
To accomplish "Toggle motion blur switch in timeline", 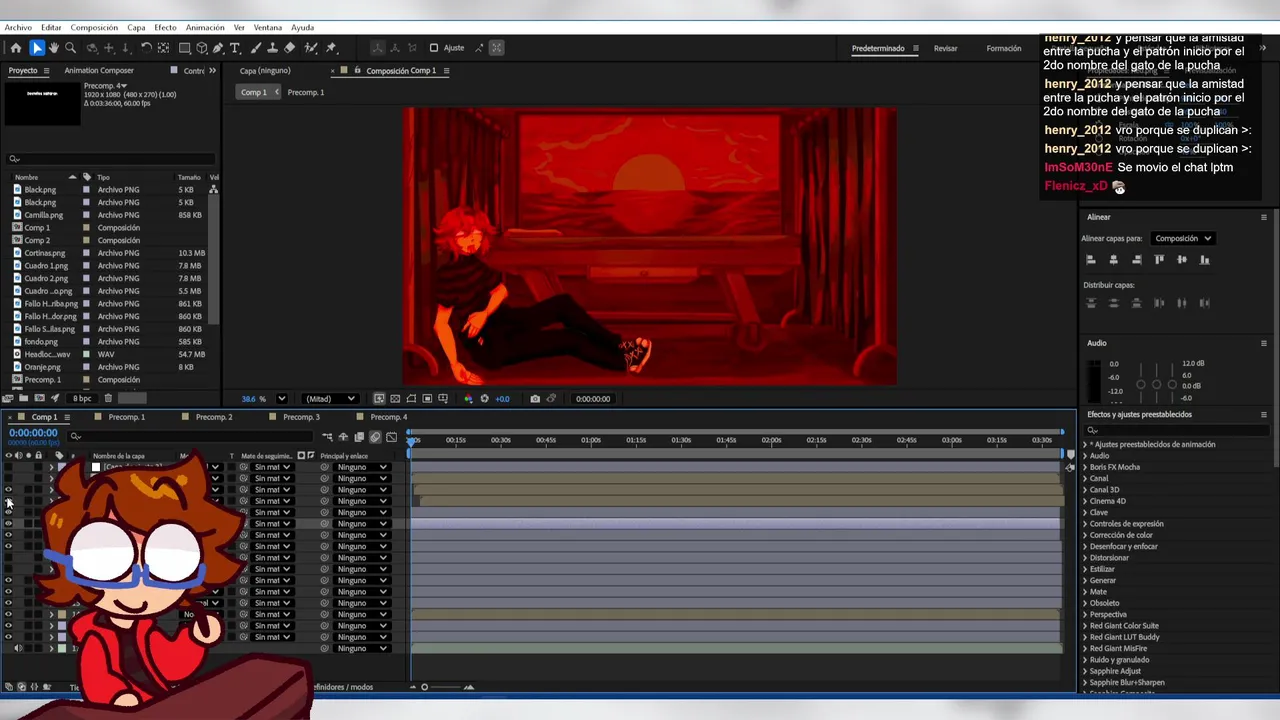I will [375, 437].
